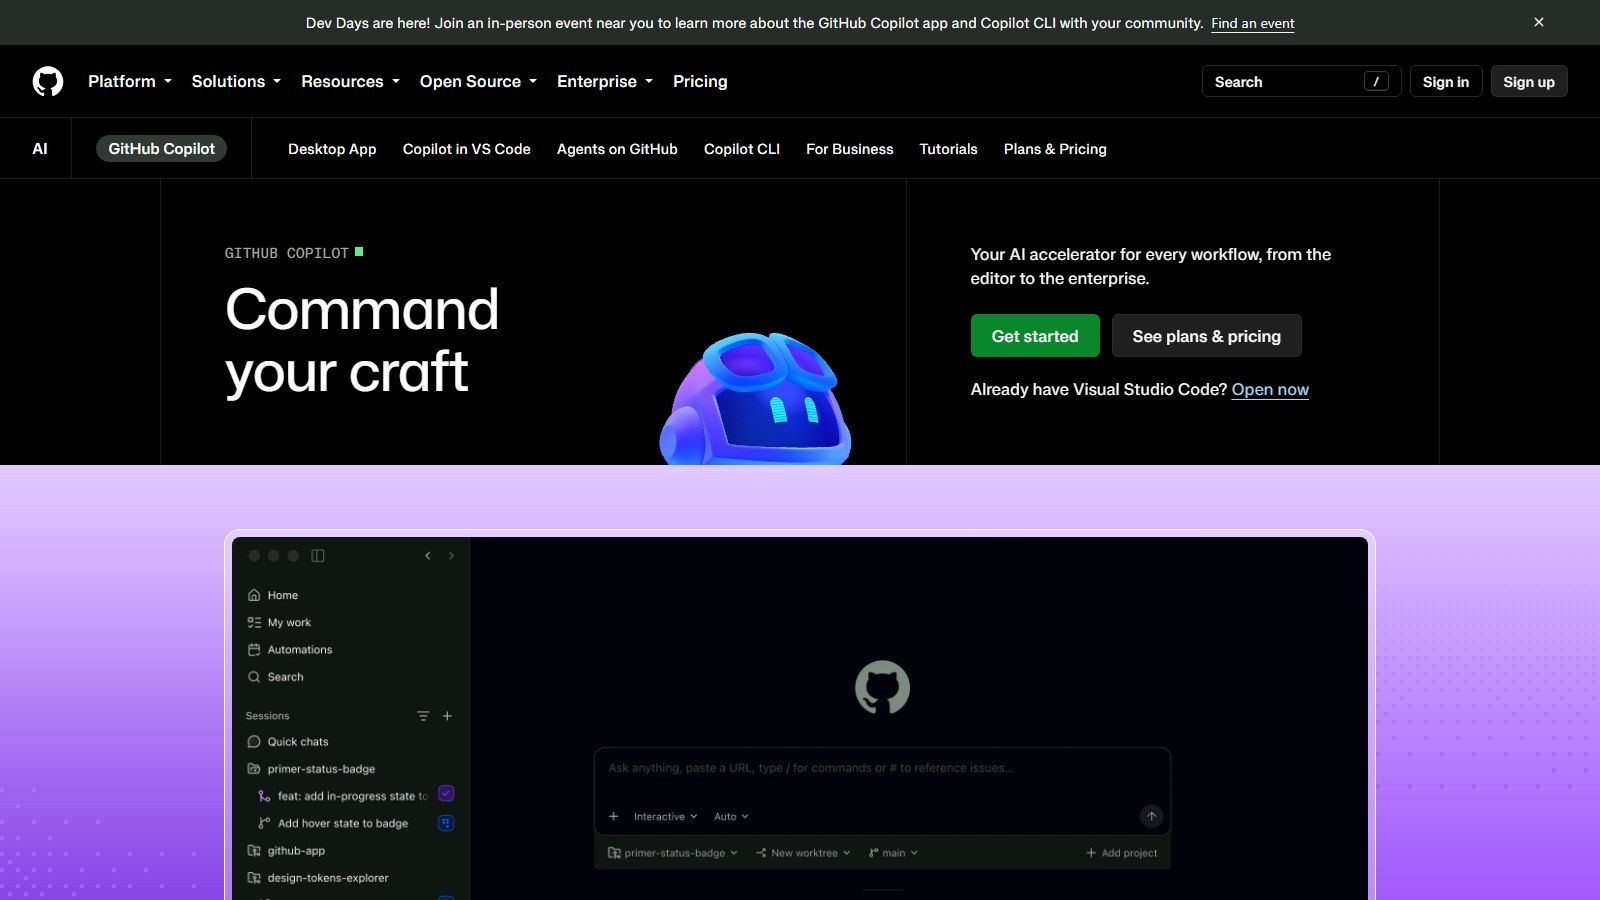Go to Agents on GitHub
1600x900 pixels.
617,149
